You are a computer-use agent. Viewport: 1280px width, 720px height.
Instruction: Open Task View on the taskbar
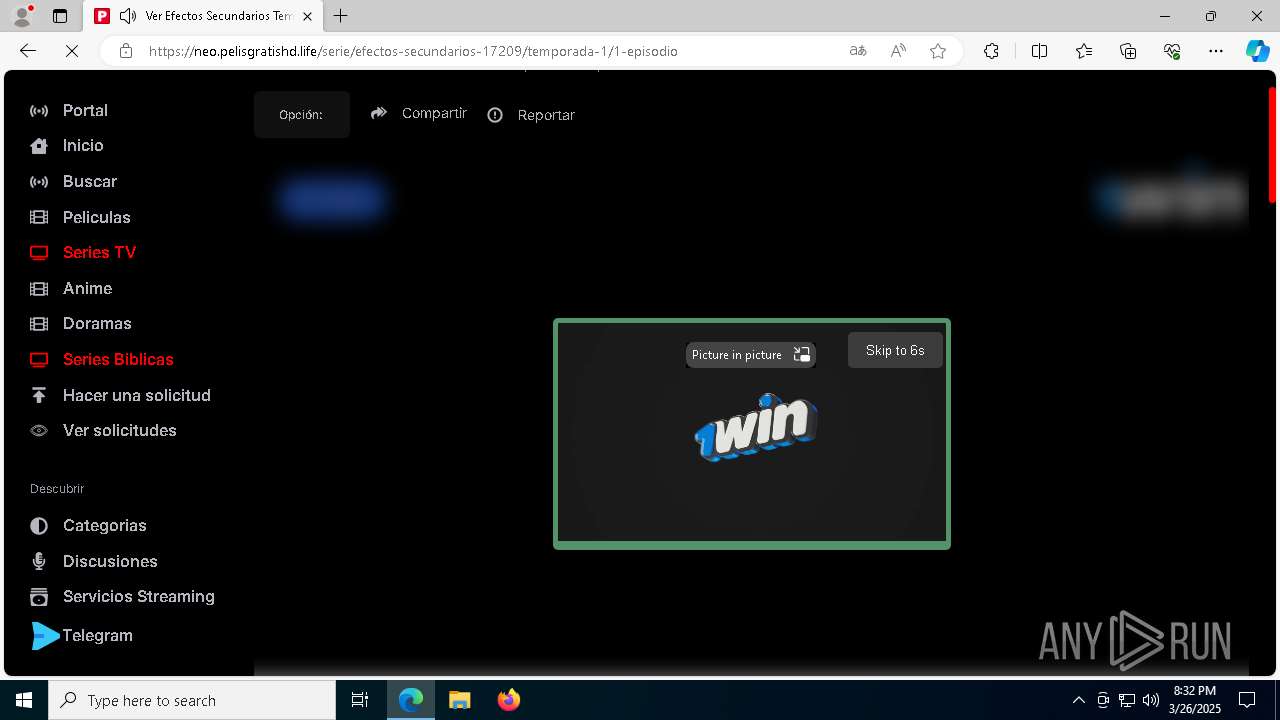point(360,700)
